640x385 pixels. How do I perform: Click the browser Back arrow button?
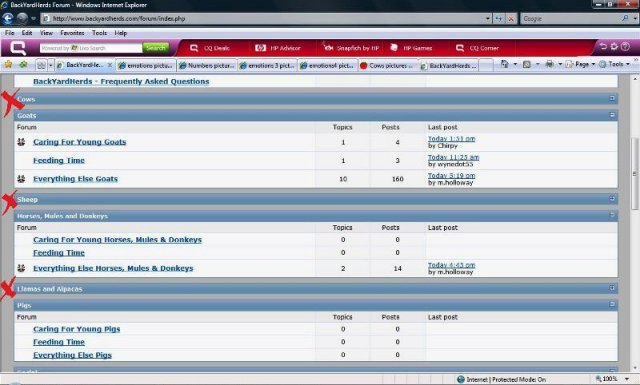coord(8,18)
